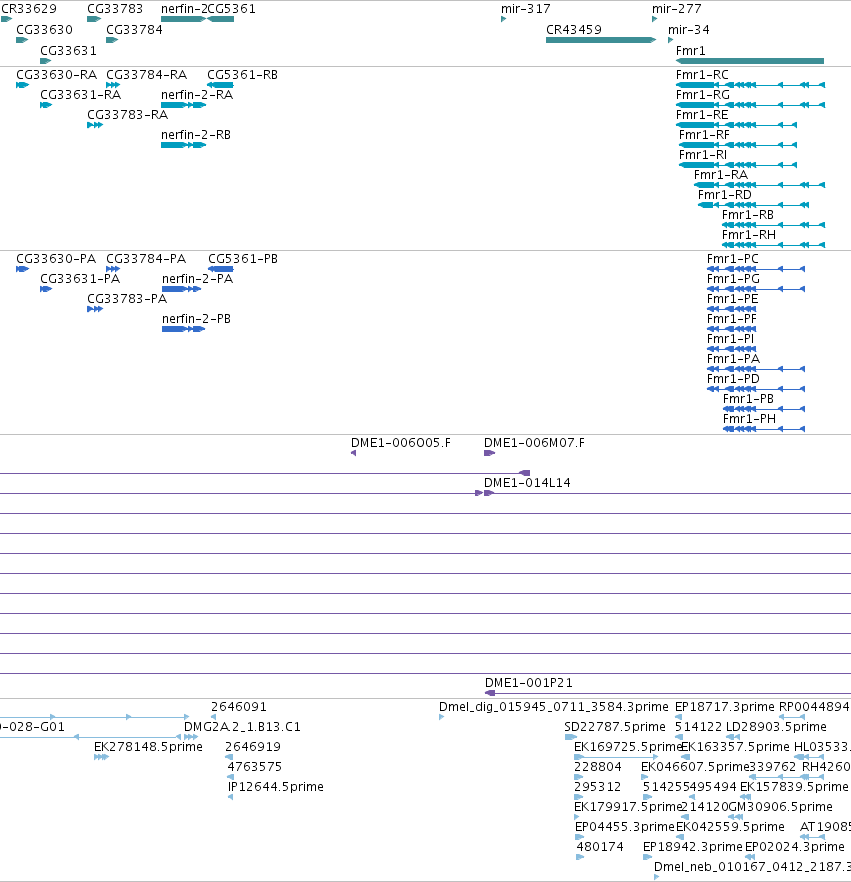Viewport: 851px width, 882px height.
Task: Select the Fmr1 gene label
Action: point(691,51)
